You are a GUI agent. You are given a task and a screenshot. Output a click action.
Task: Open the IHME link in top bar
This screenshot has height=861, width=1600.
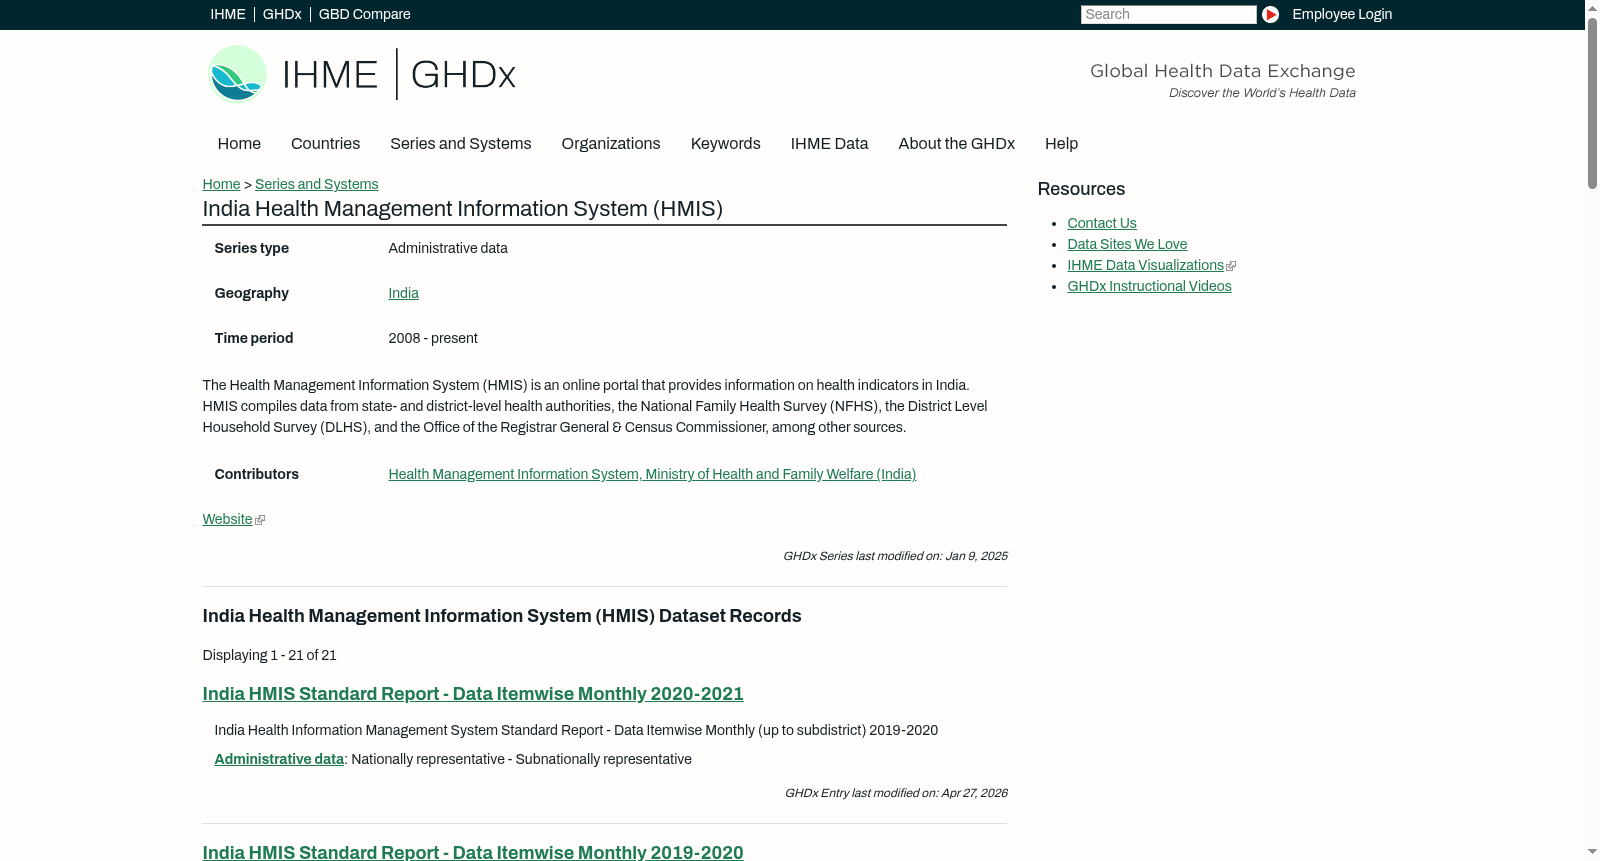(x=228, y=14)
